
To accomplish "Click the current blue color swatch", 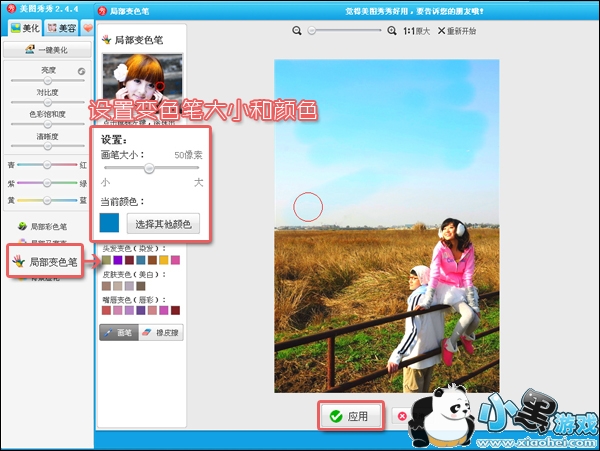I will click(x=109, y=223).
